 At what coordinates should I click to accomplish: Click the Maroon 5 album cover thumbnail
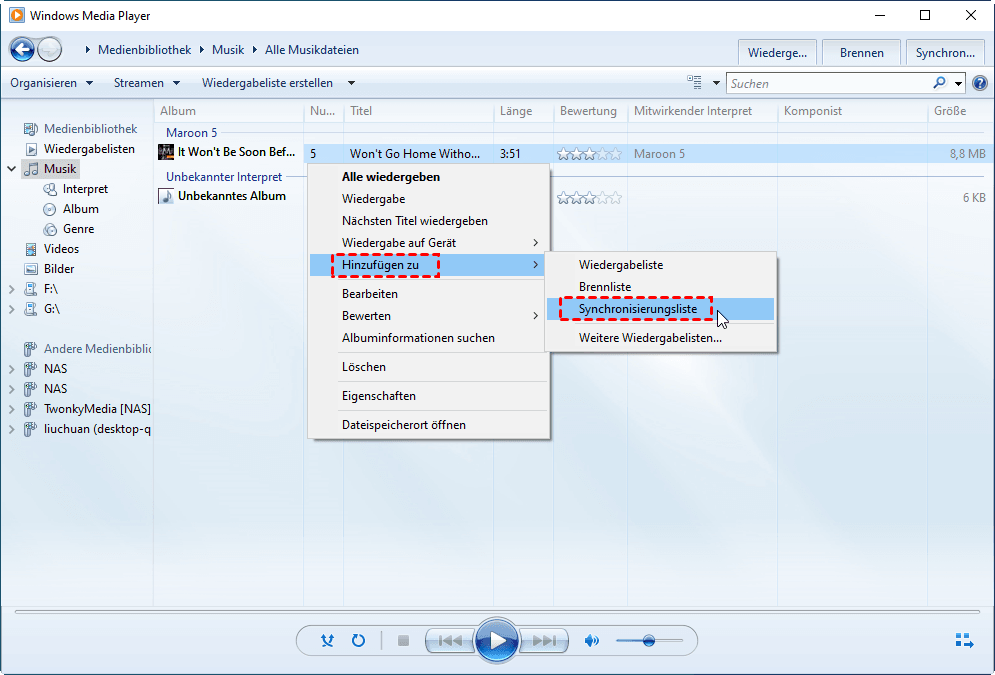166,152
